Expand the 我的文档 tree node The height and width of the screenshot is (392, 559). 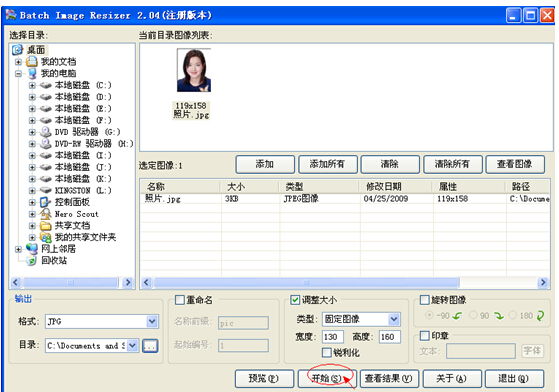point(18,62)
